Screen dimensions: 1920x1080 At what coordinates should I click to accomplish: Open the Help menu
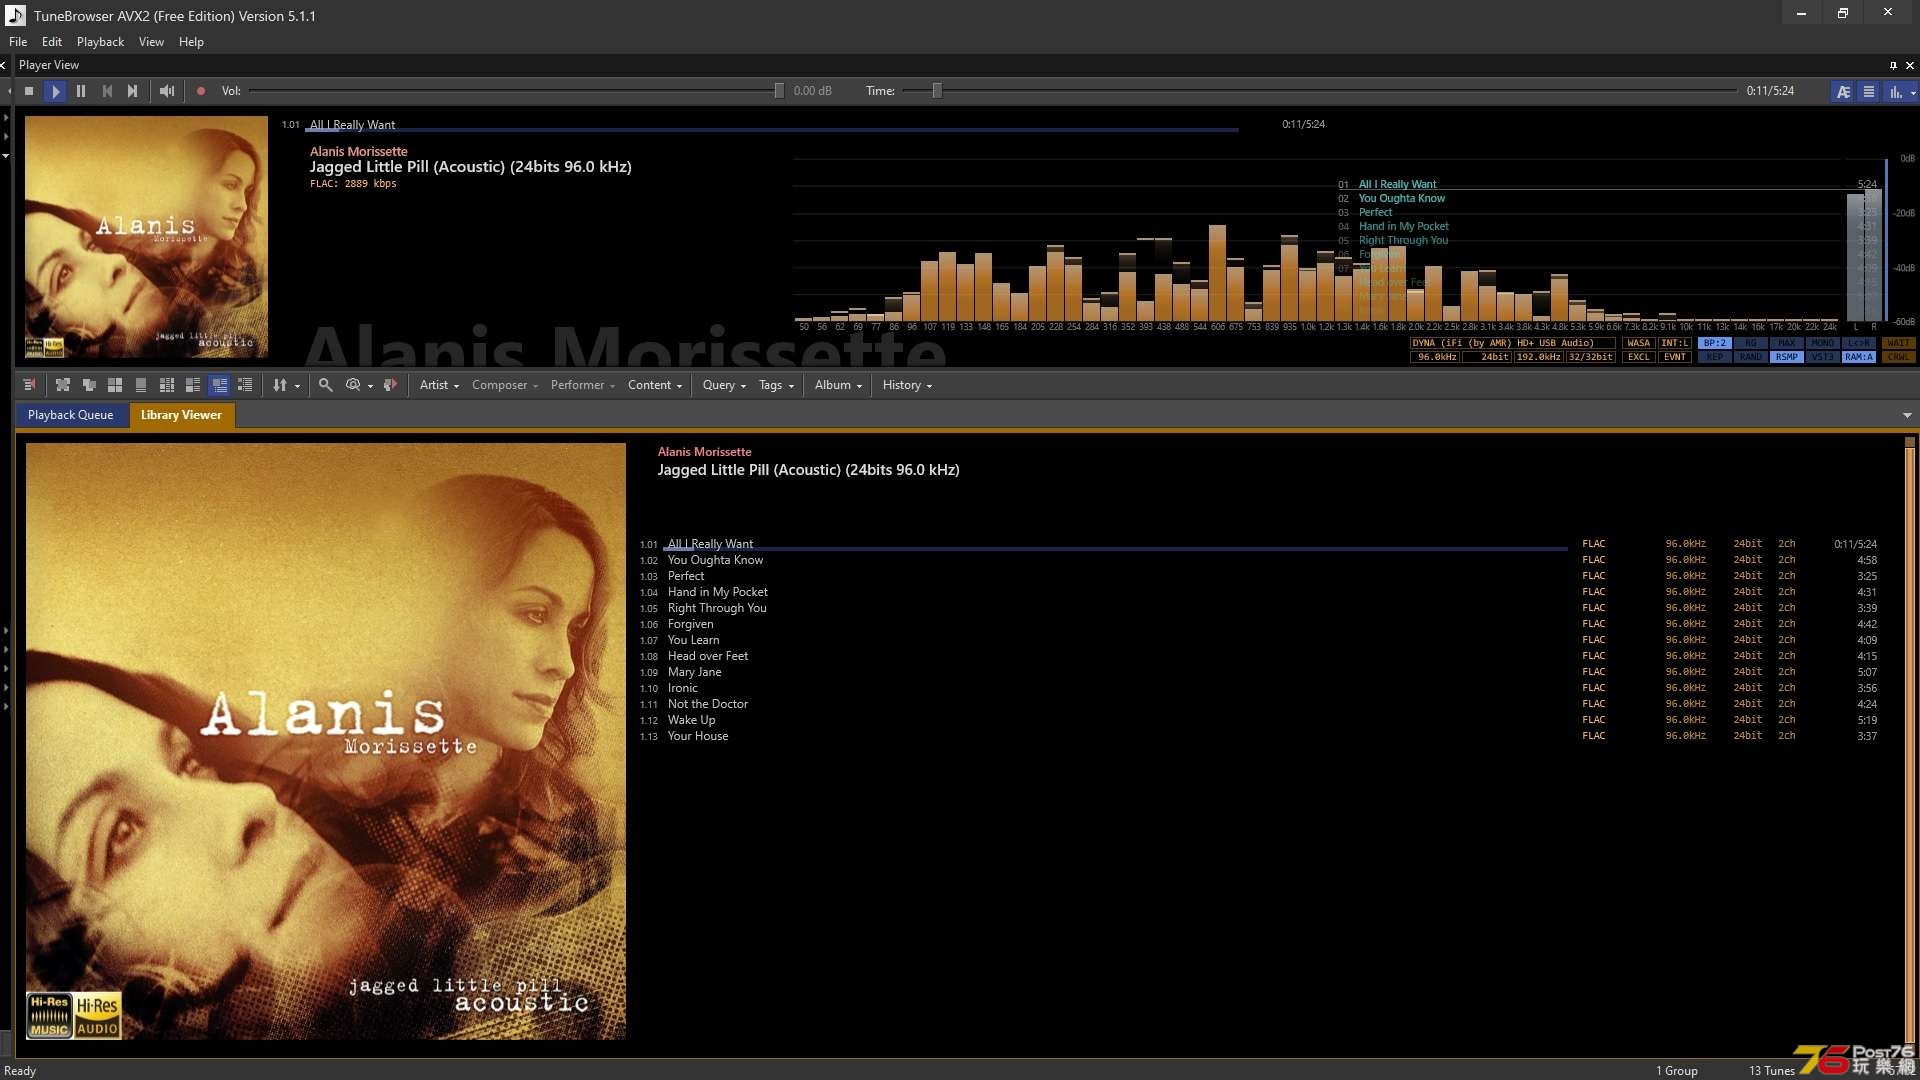point(191,42)
